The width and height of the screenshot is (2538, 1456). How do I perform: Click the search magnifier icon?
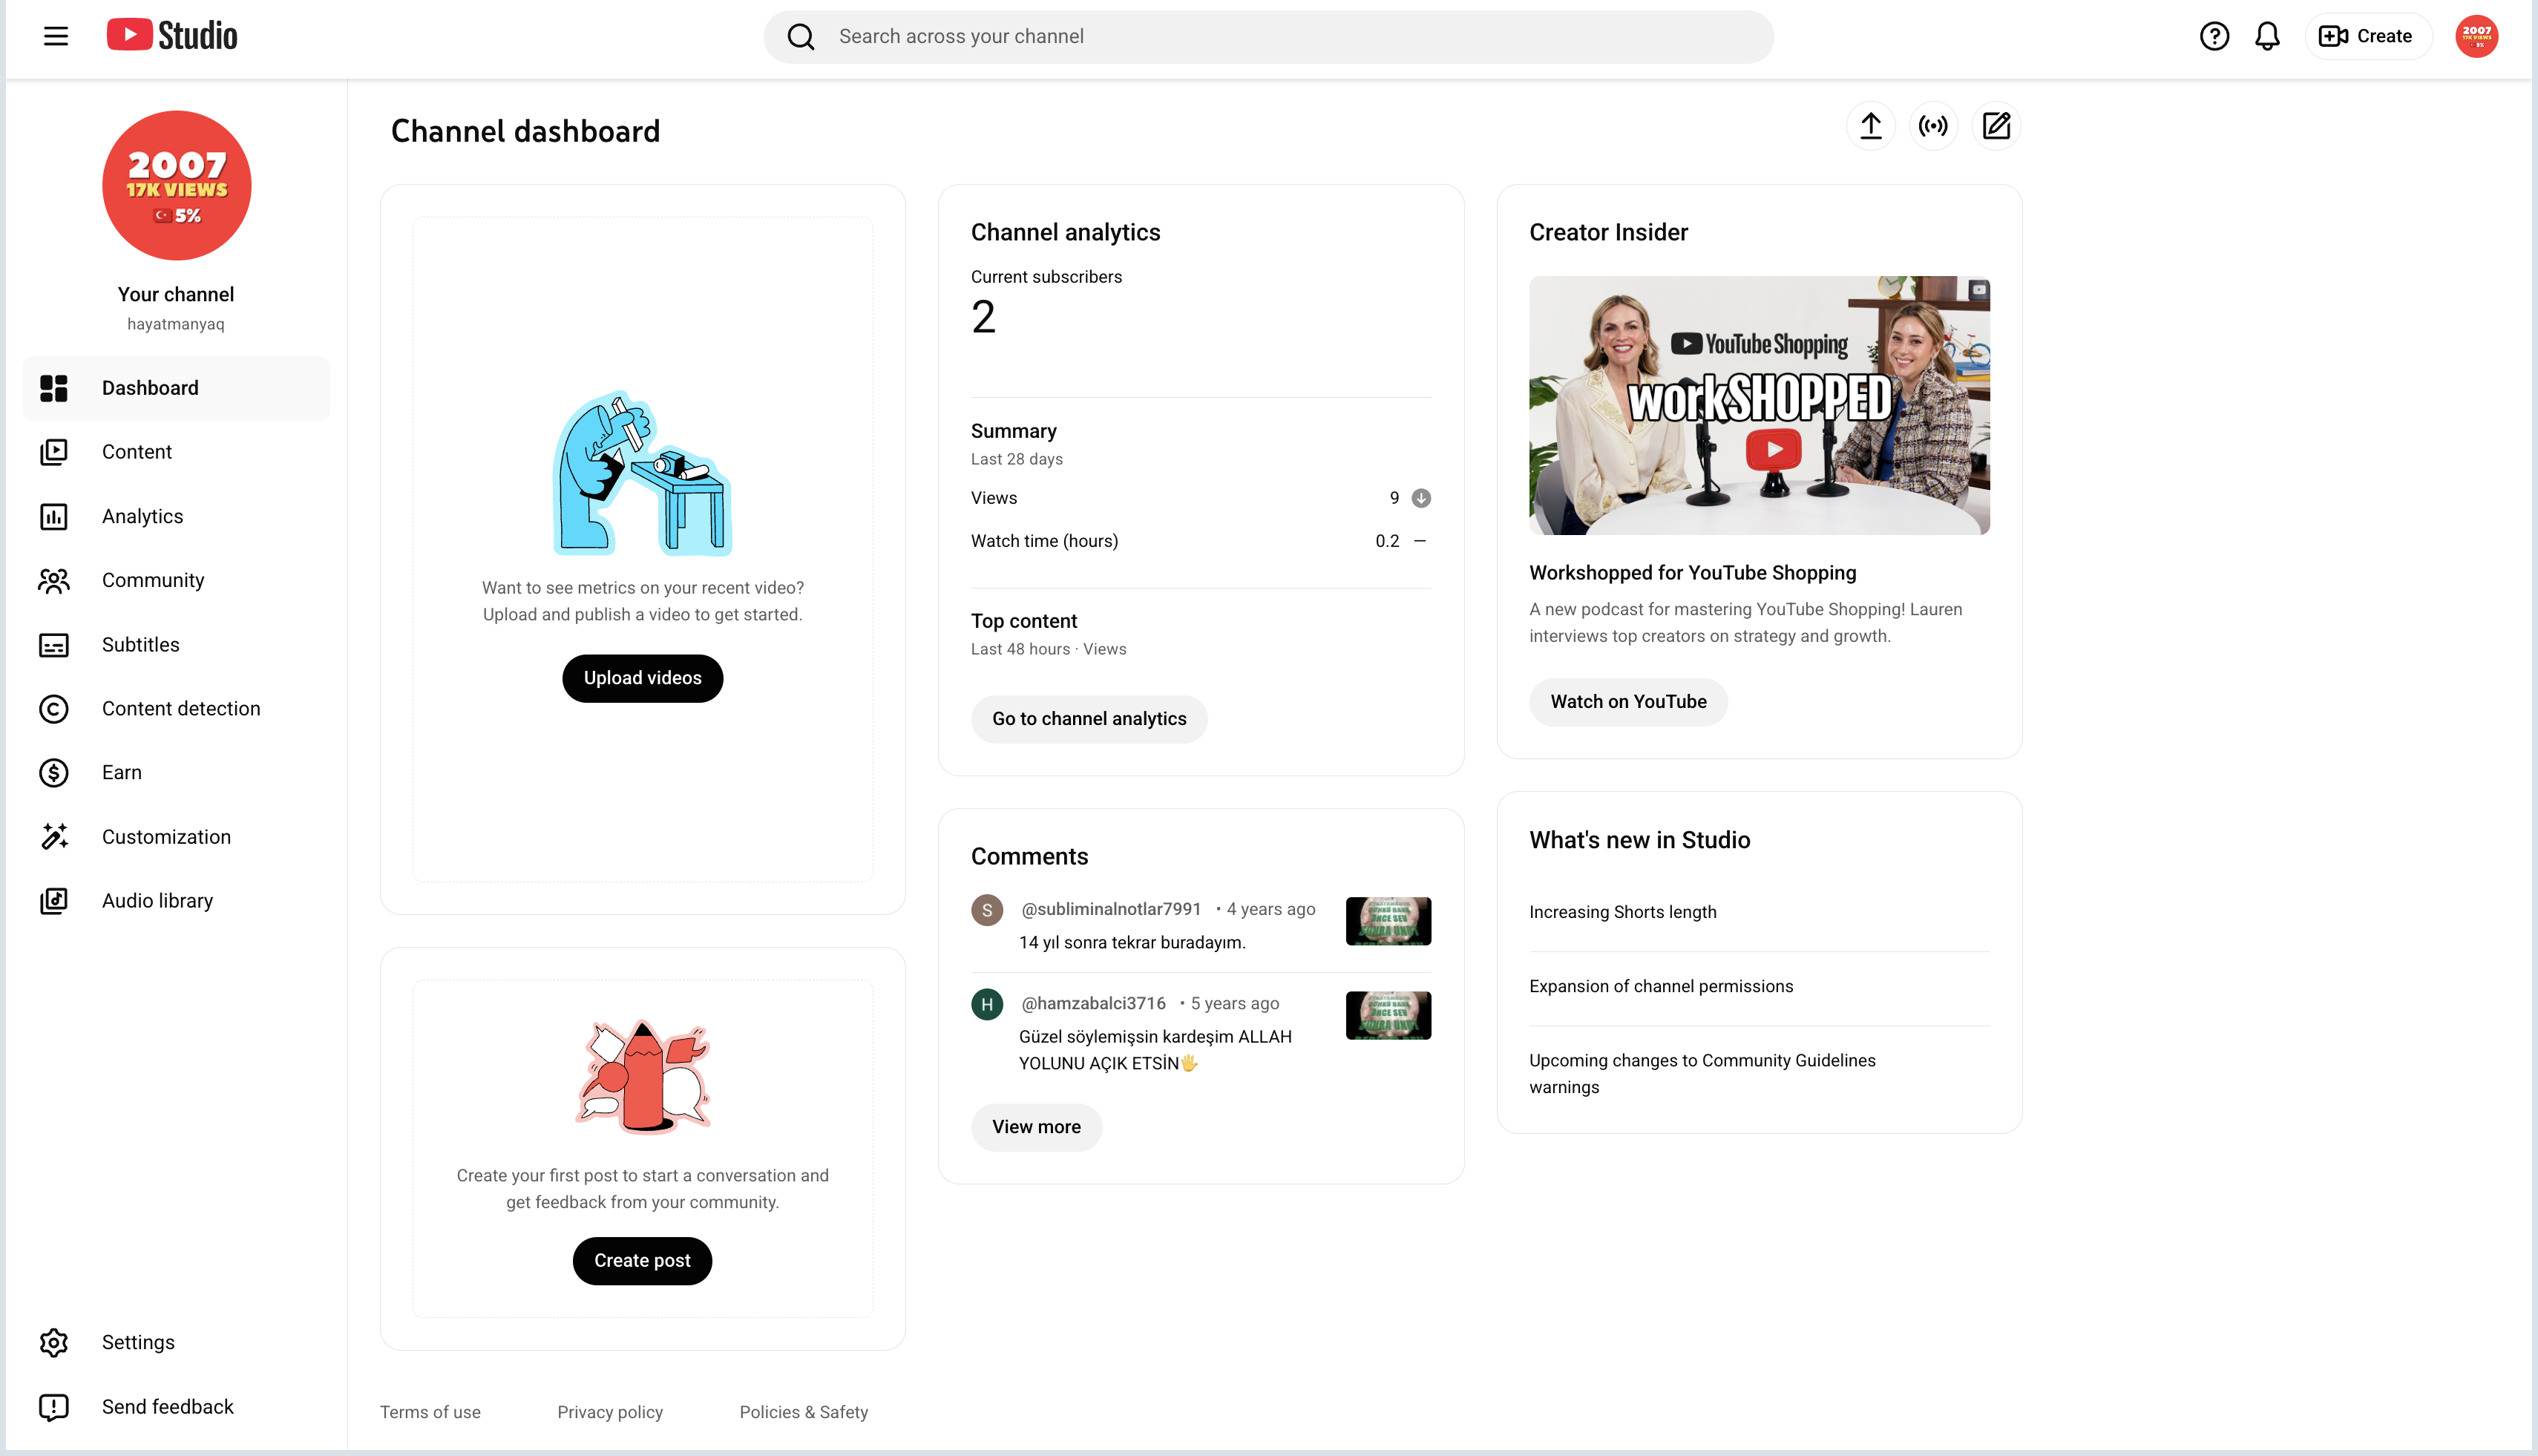click(801, 37)
